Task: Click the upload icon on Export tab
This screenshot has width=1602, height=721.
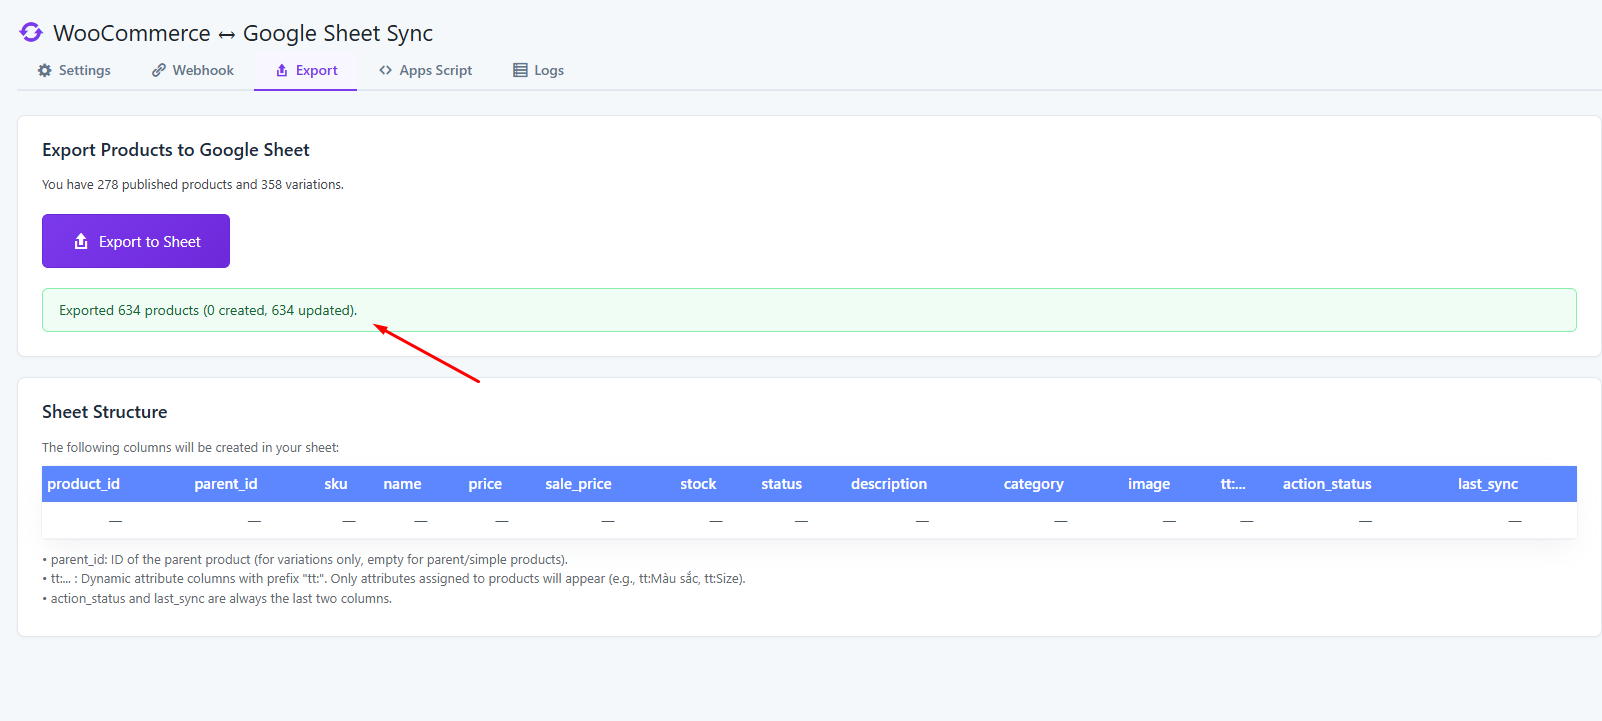Action: [282, 71]
